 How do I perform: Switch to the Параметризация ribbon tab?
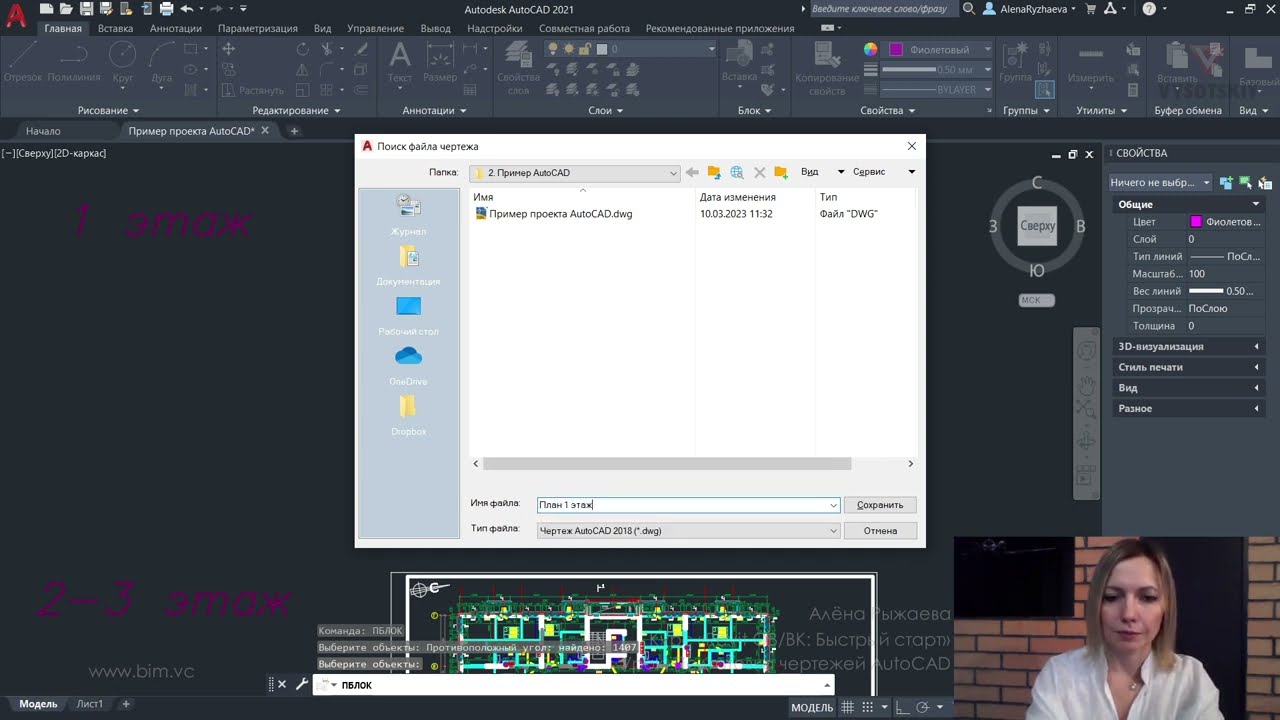[258, 28]
